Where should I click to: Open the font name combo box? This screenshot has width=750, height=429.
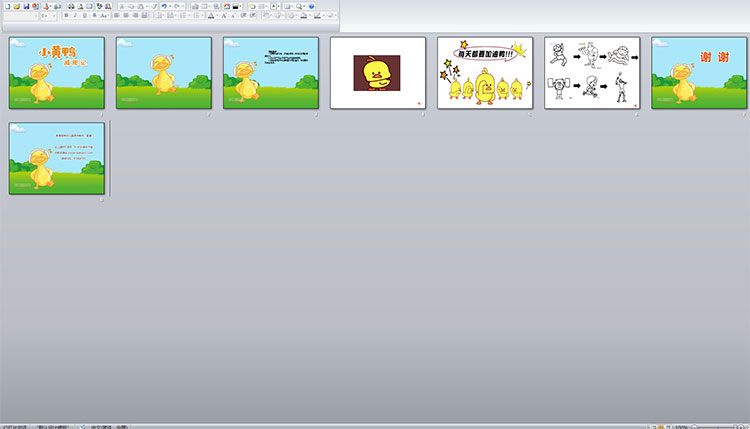(21, 16)
